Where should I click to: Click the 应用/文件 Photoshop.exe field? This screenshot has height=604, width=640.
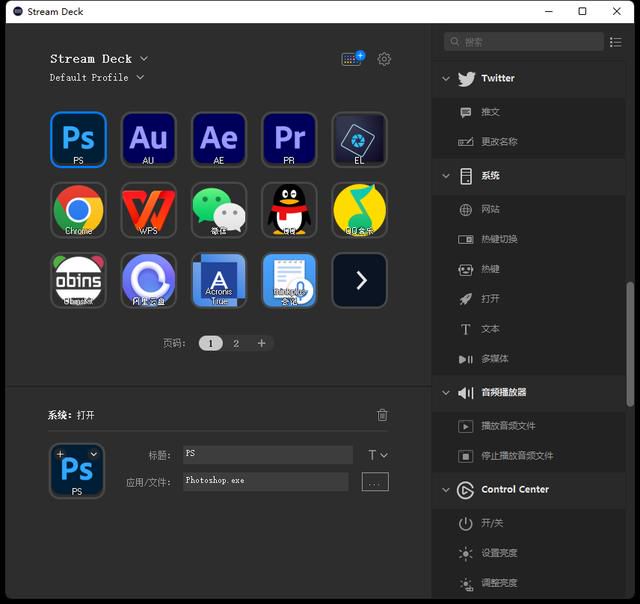266,482
